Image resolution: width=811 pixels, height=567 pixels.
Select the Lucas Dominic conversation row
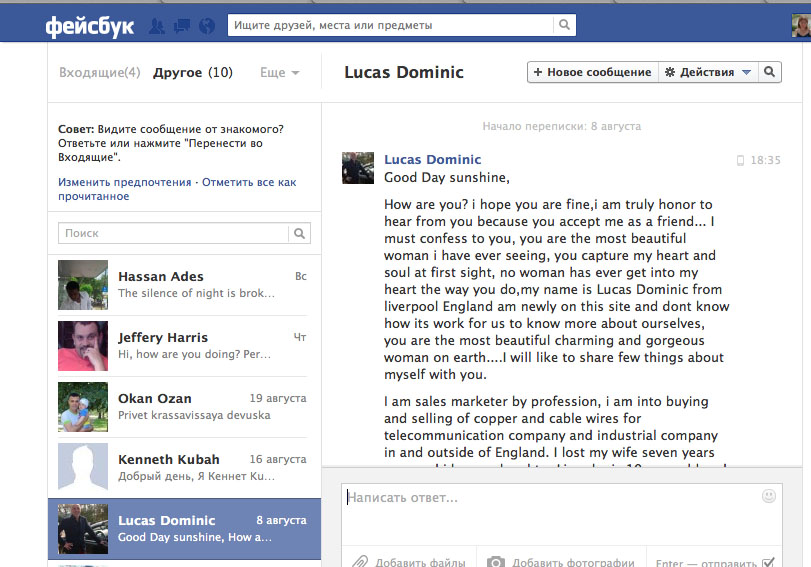tap(184, 529)
